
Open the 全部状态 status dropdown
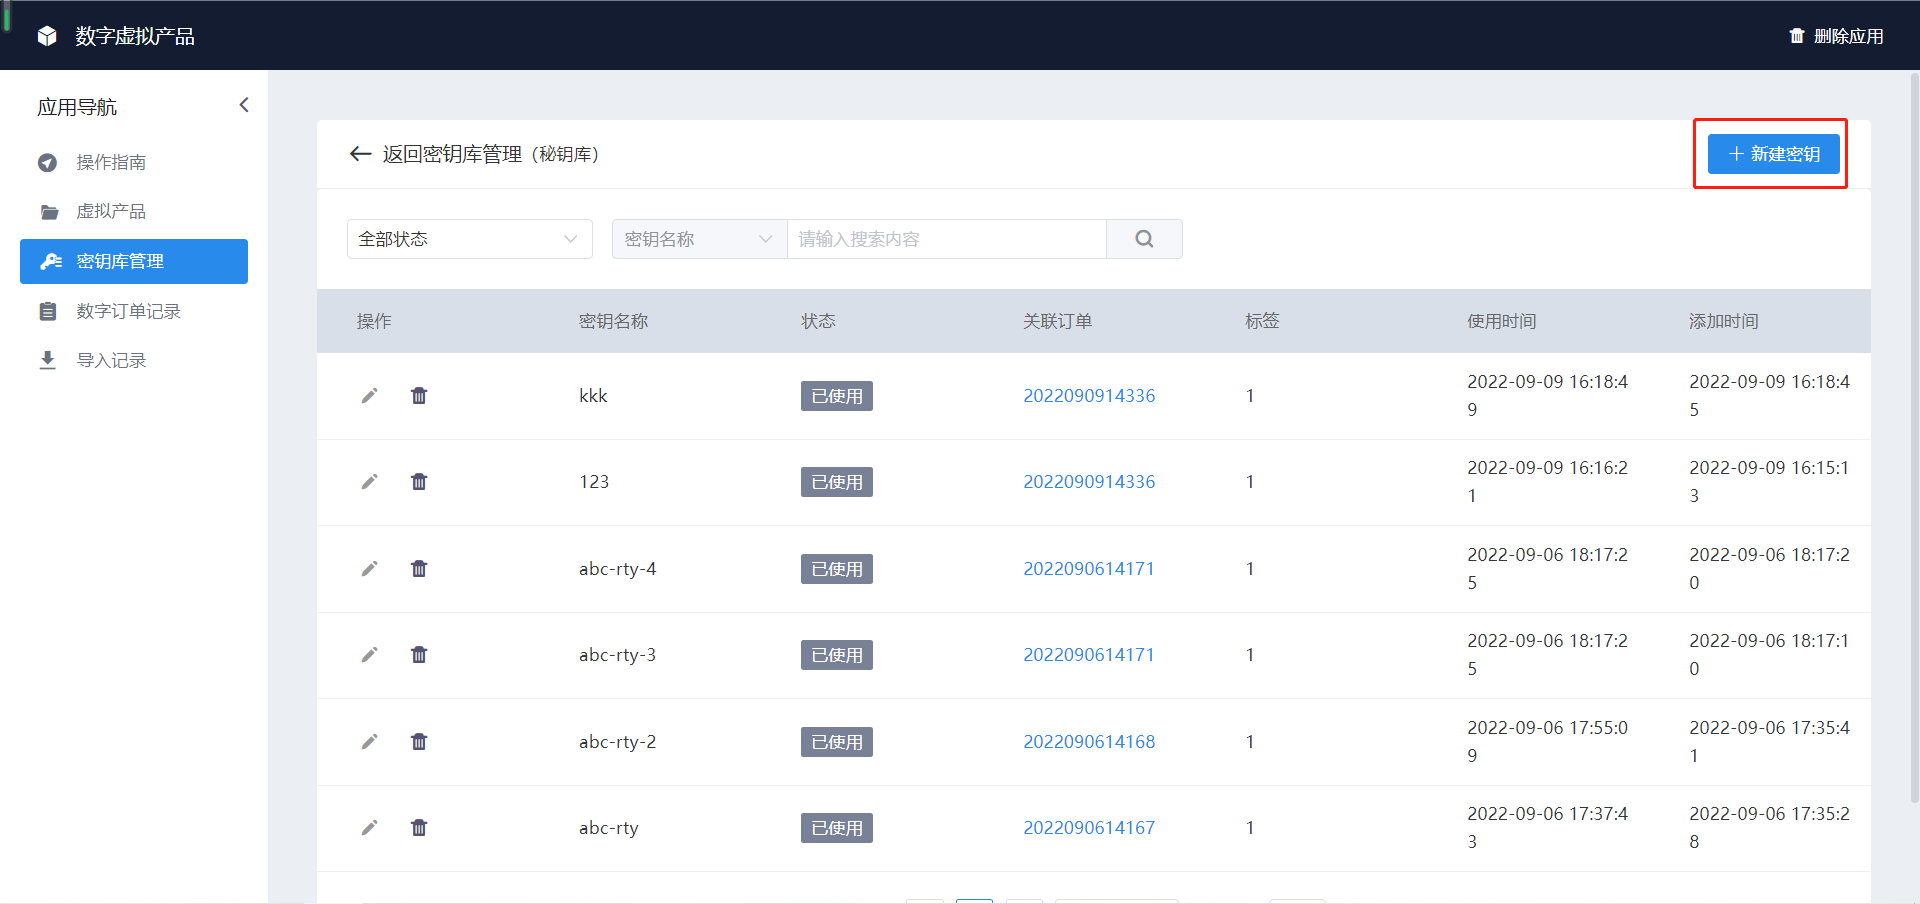point(470,239)
